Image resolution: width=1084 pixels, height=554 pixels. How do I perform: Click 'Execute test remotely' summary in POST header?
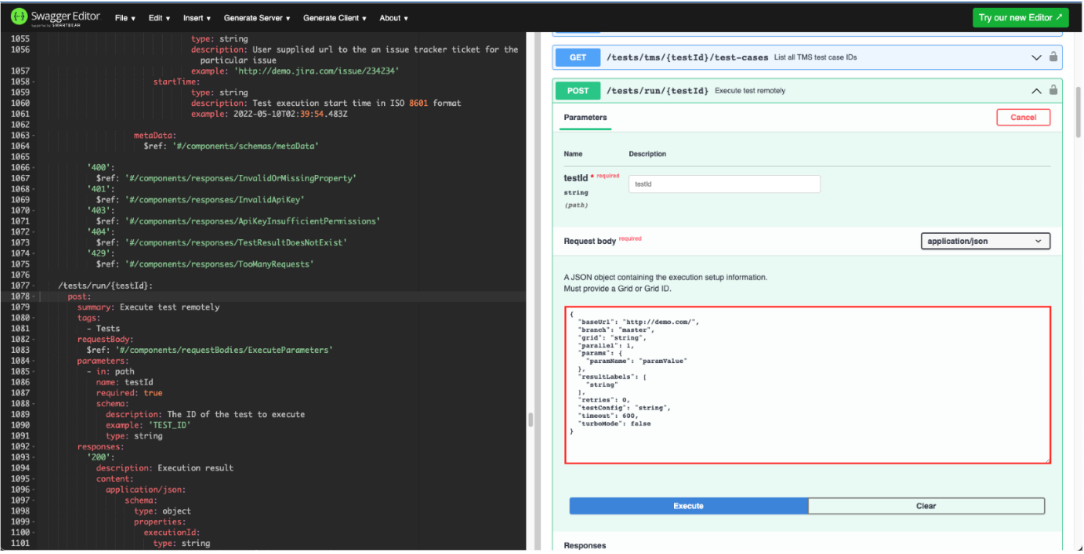tap(750, 91)
